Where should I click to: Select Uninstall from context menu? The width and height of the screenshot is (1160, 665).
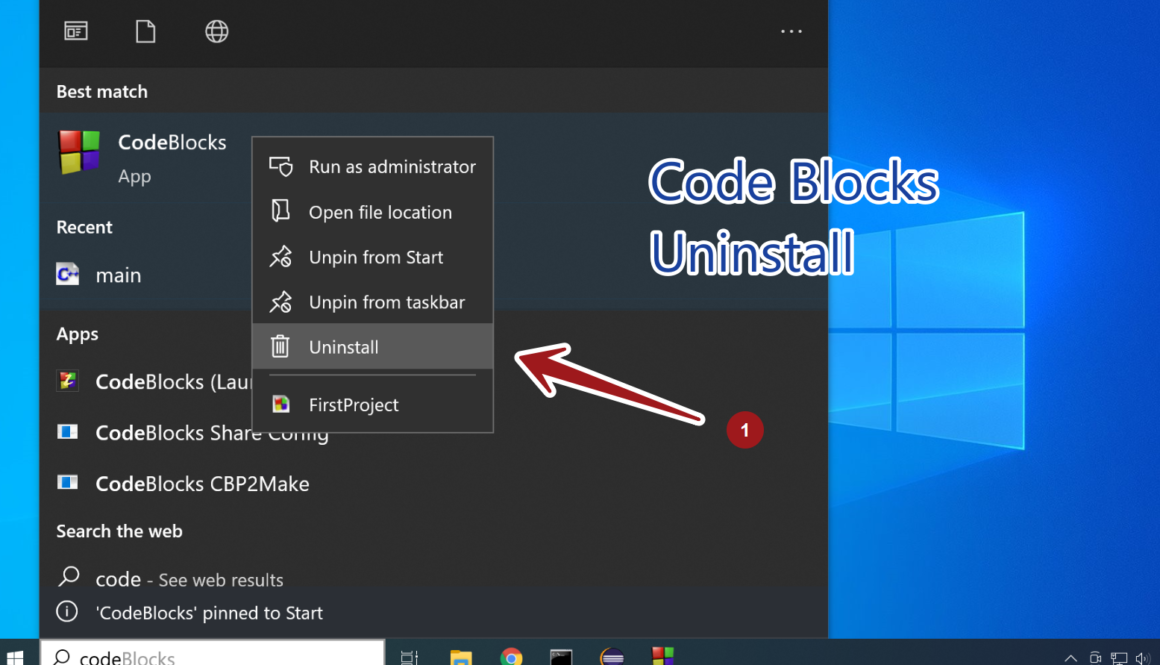(x=344, y=347)
